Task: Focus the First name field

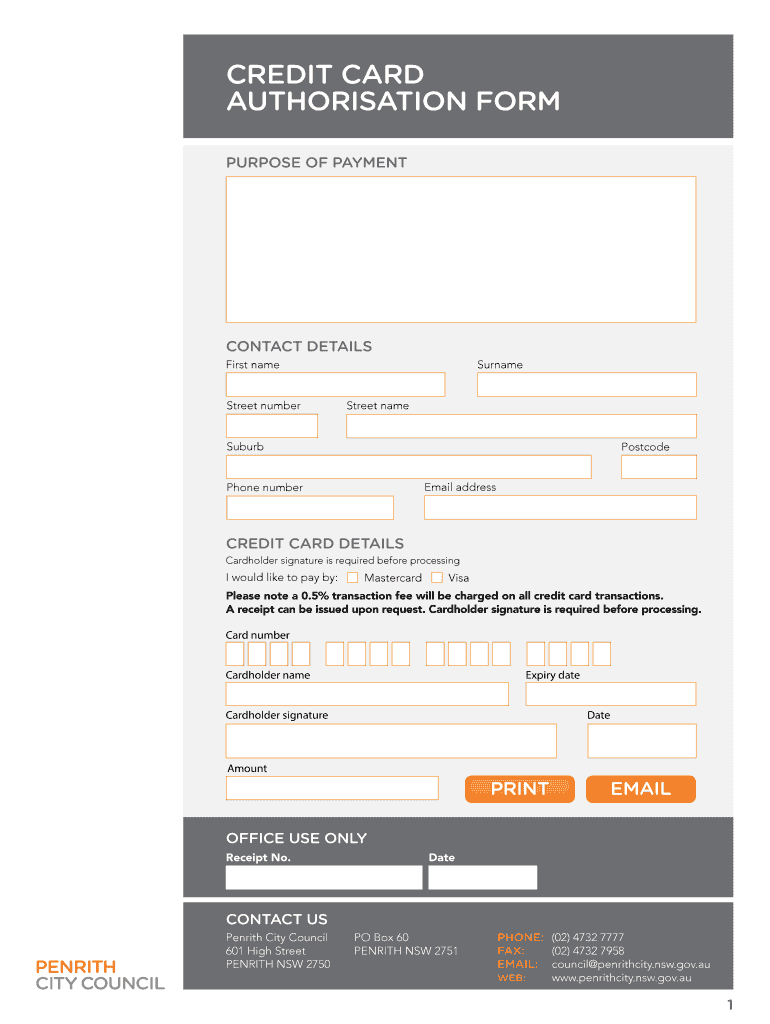Action: (335, 385)
